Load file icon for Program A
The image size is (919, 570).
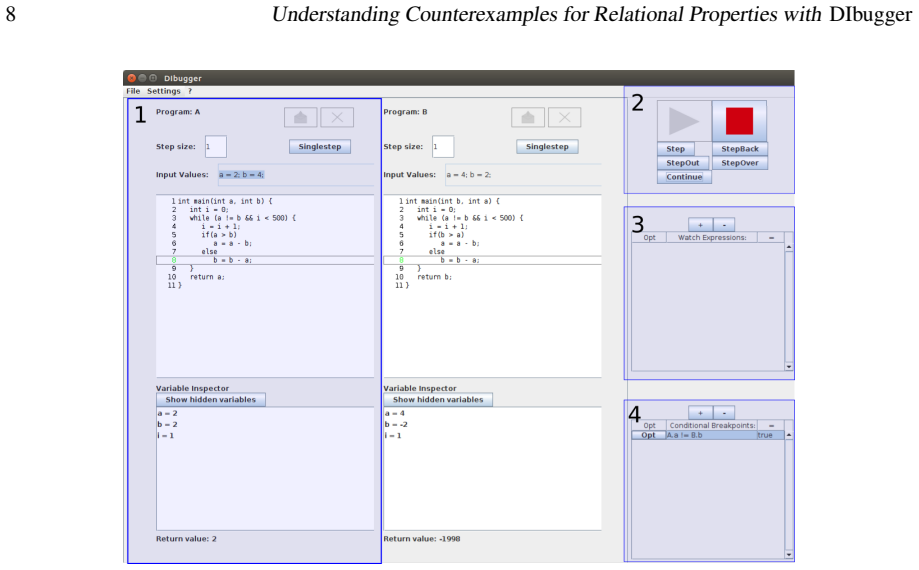[301, 117]
